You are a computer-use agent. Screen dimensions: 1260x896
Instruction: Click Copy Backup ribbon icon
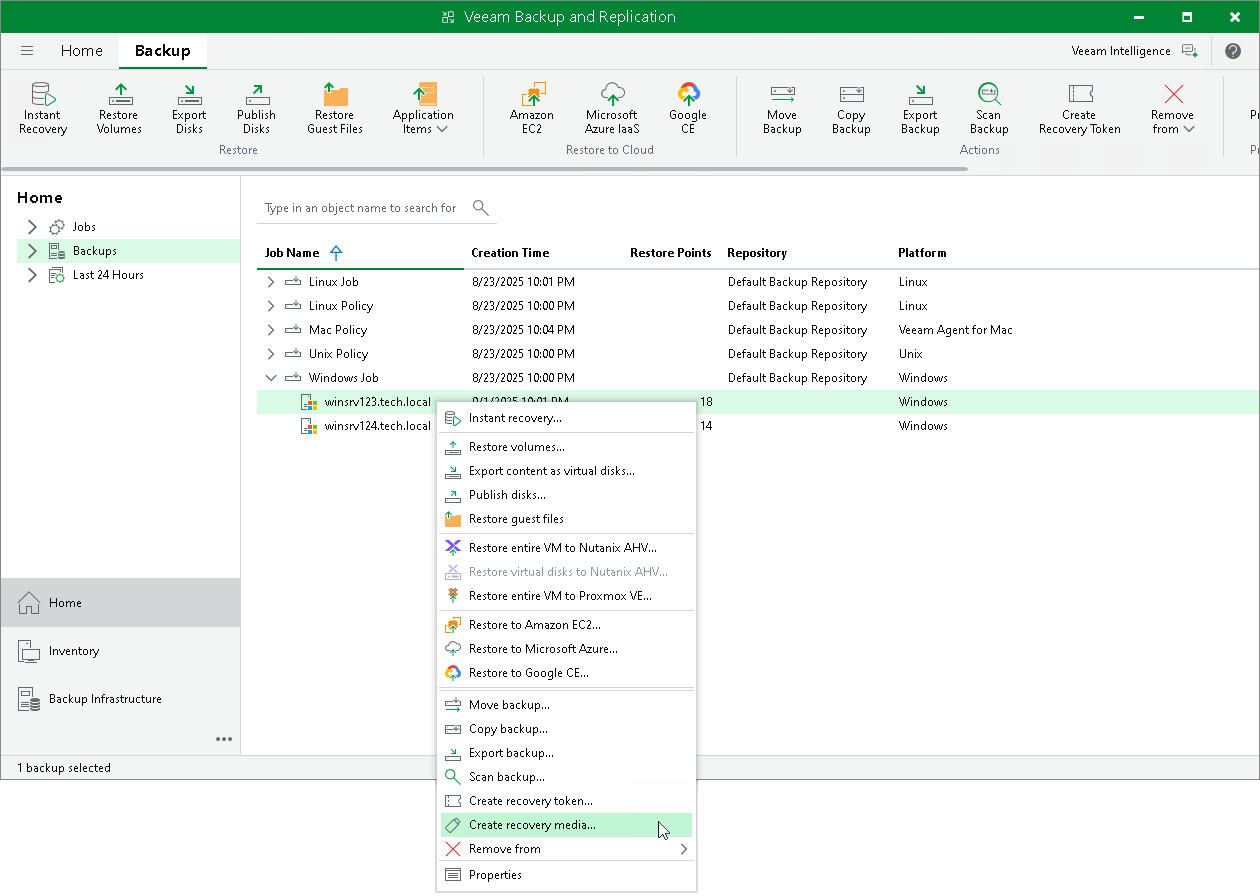[x=851, y=109]
